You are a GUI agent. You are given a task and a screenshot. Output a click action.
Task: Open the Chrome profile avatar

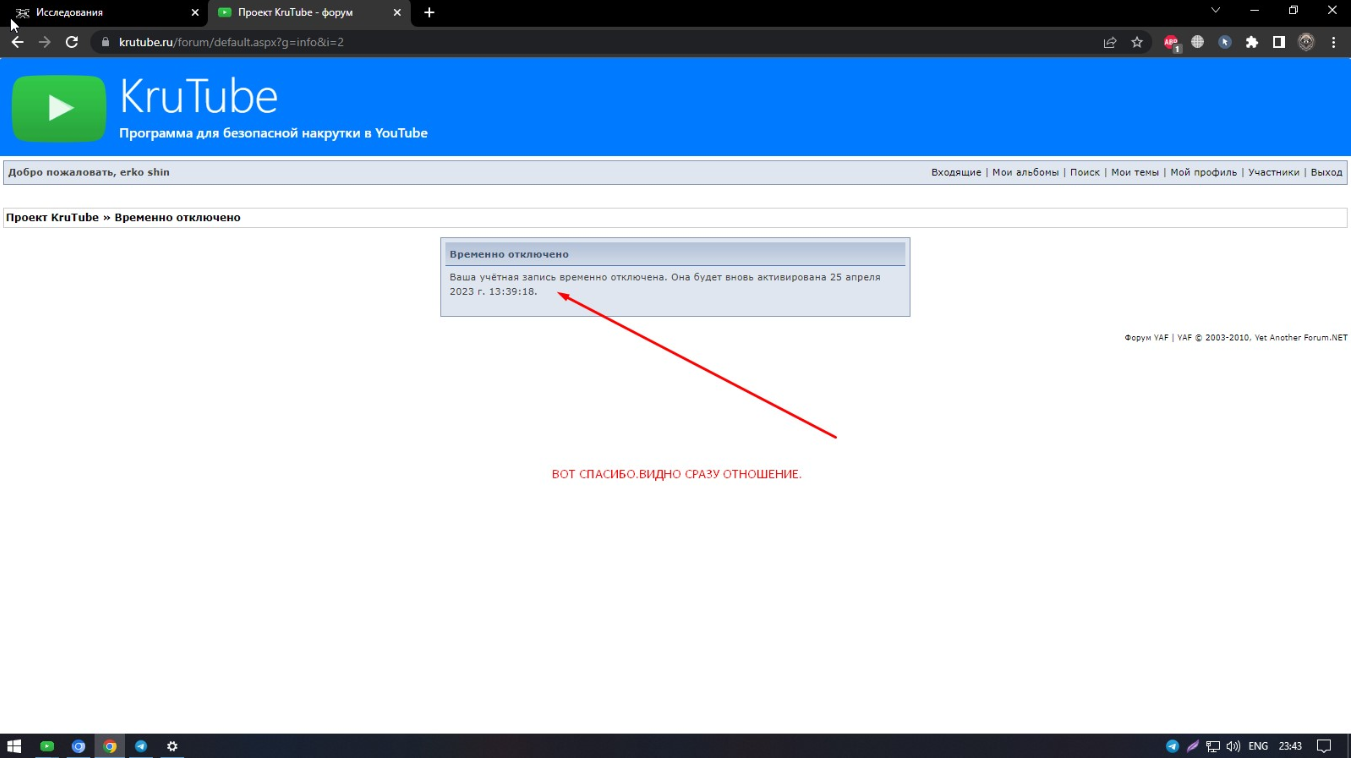1306,43
